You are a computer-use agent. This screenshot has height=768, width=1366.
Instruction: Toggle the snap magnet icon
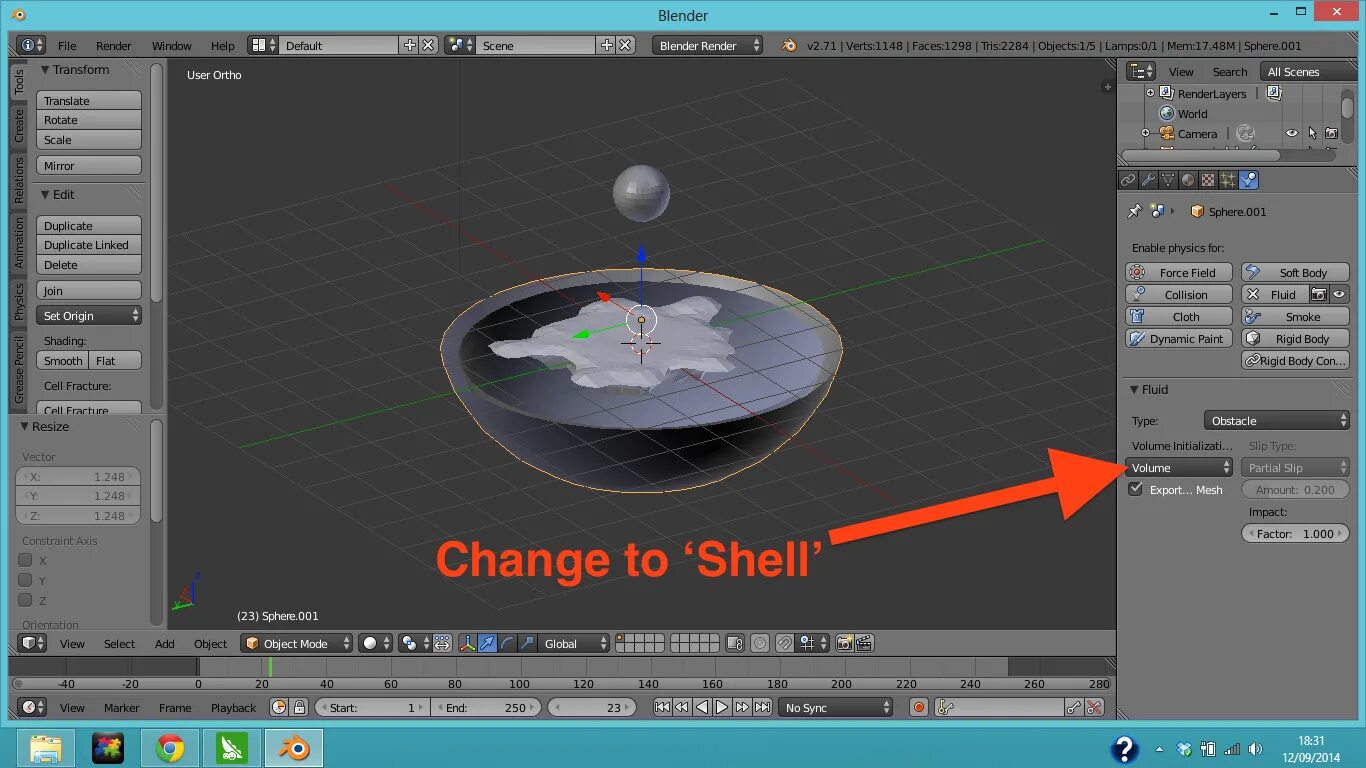coord(785,643)
